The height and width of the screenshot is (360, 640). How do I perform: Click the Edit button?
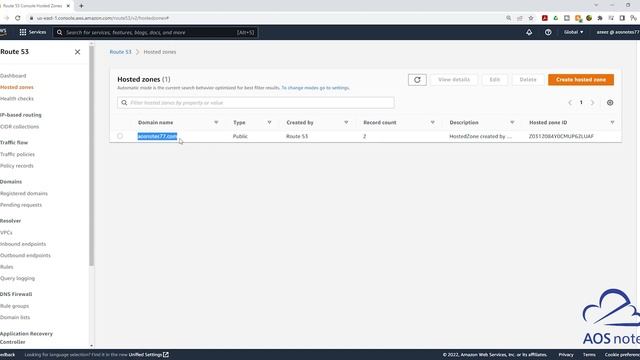tap(495, 80)
